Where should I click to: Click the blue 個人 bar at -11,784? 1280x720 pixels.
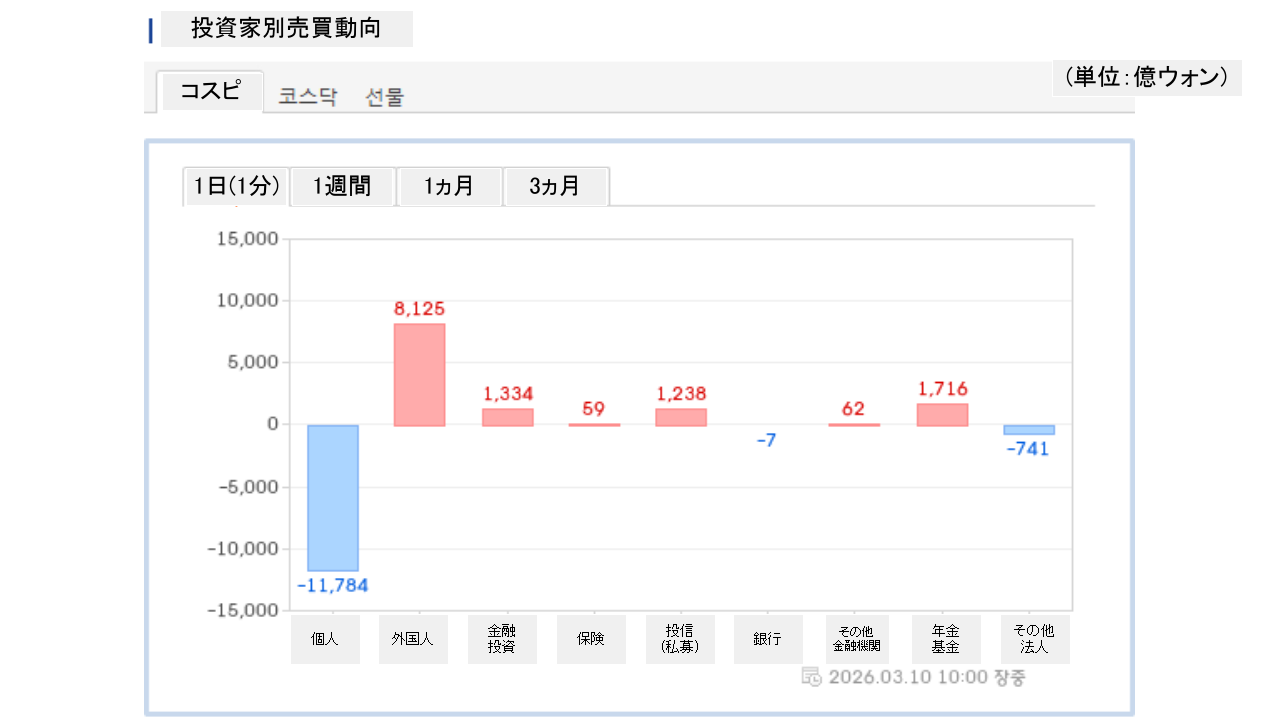coord(333,497)
